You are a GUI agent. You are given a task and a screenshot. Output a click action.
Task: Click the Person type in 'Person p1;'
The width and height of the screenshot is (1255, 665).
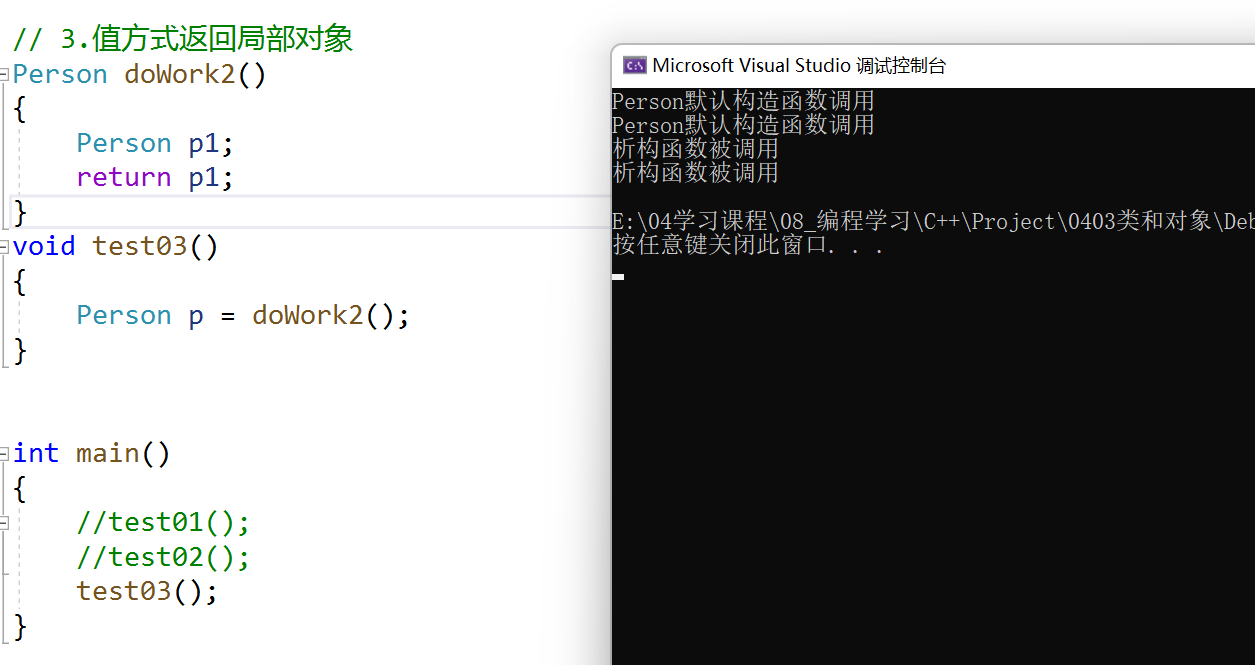point(123,144)
